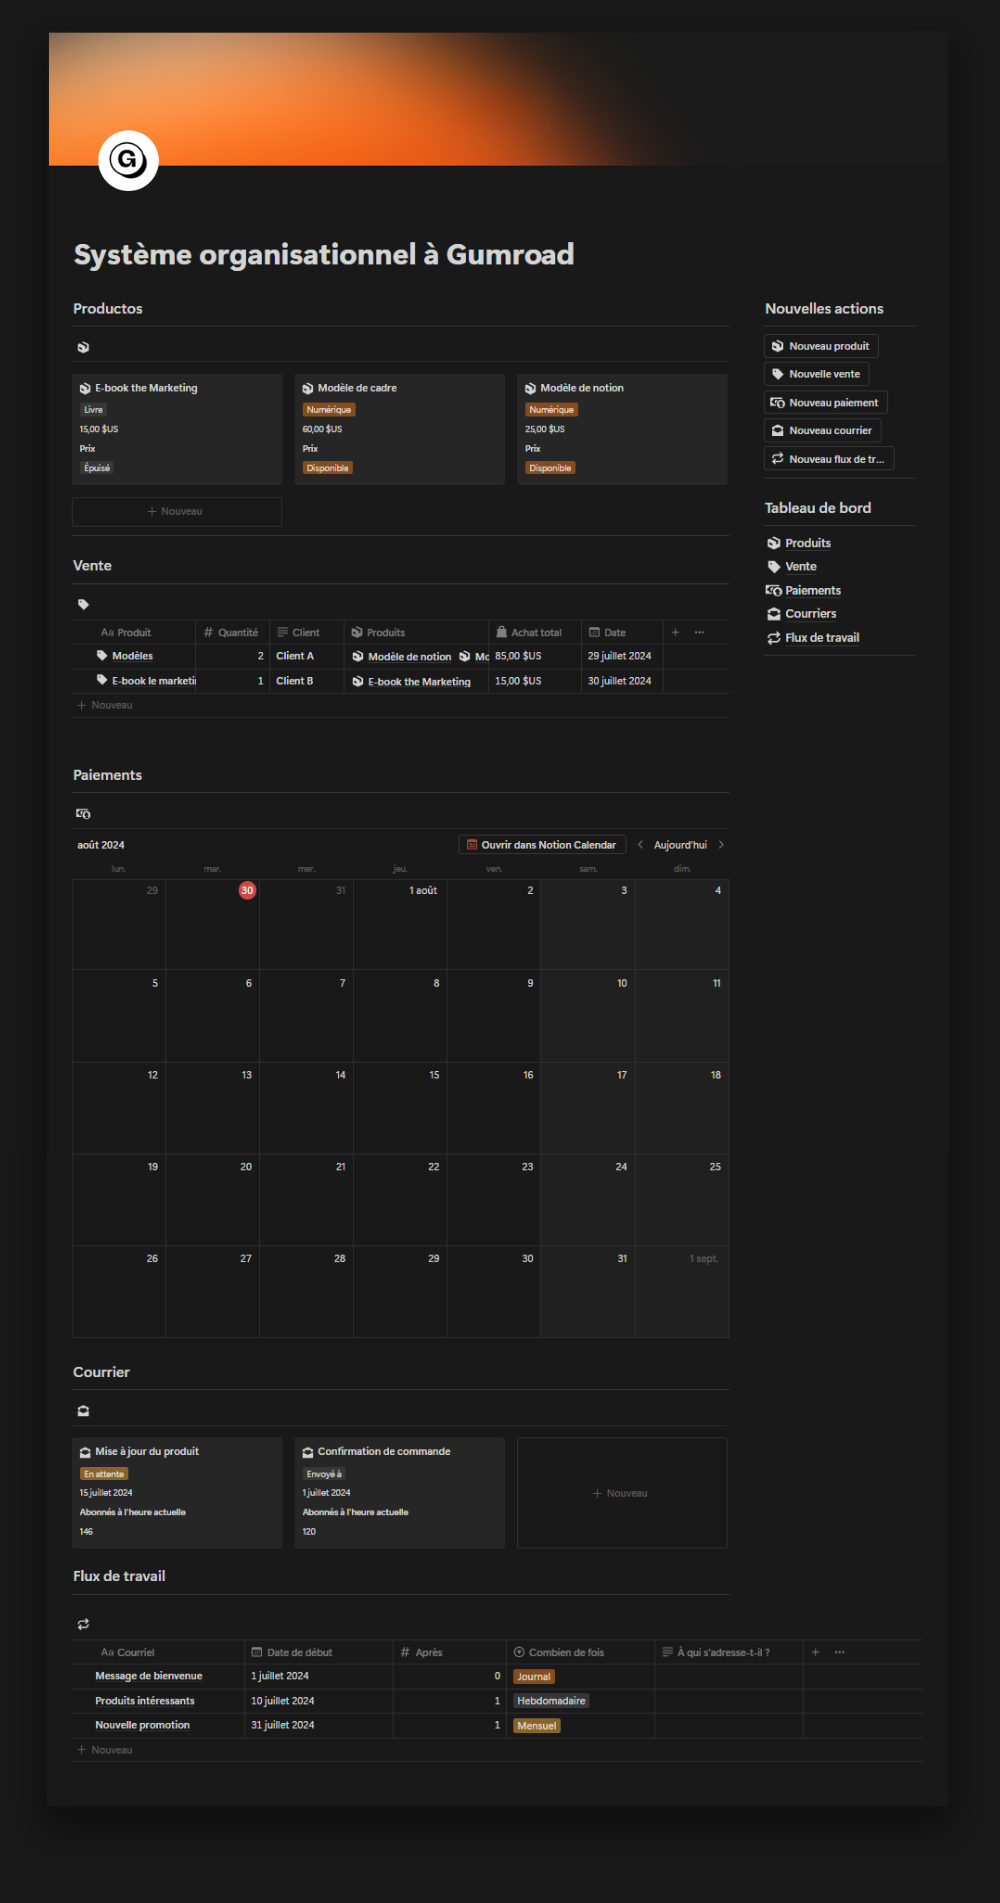This screenshot has height=1903, width=1000.
Task: Add a new row with Nouveau in Vente table
Action: (105, 705)
